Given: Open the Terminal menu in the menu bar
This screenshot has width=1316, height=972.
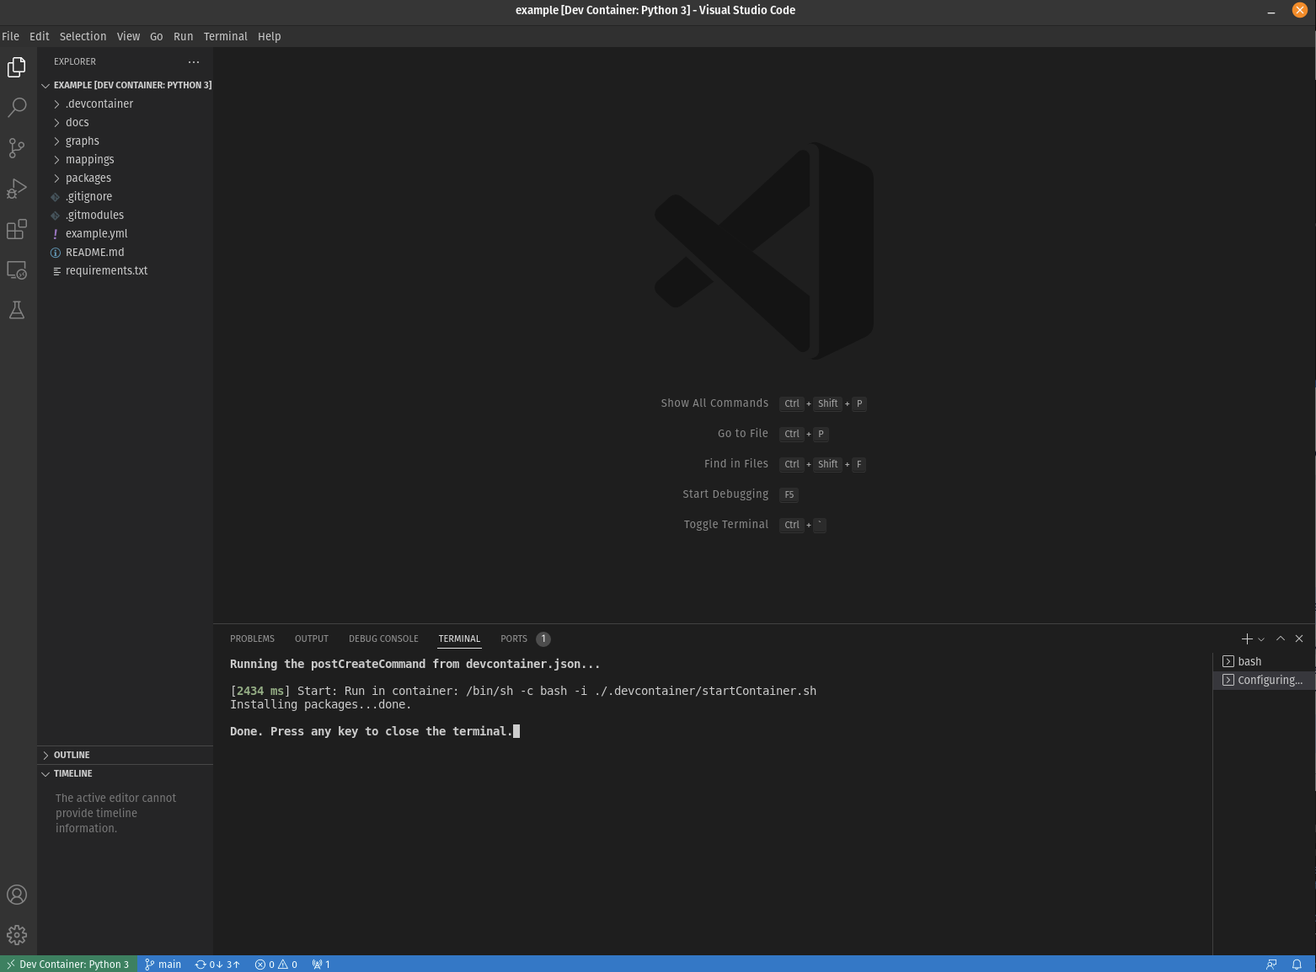Looking at the screenshot, I should [x=225, y=36].
